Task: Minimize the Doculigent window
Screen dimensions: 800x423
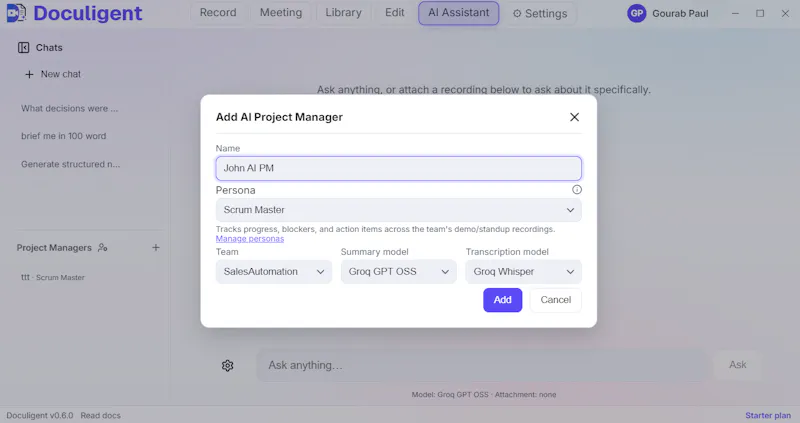Action: coord(735,13)
